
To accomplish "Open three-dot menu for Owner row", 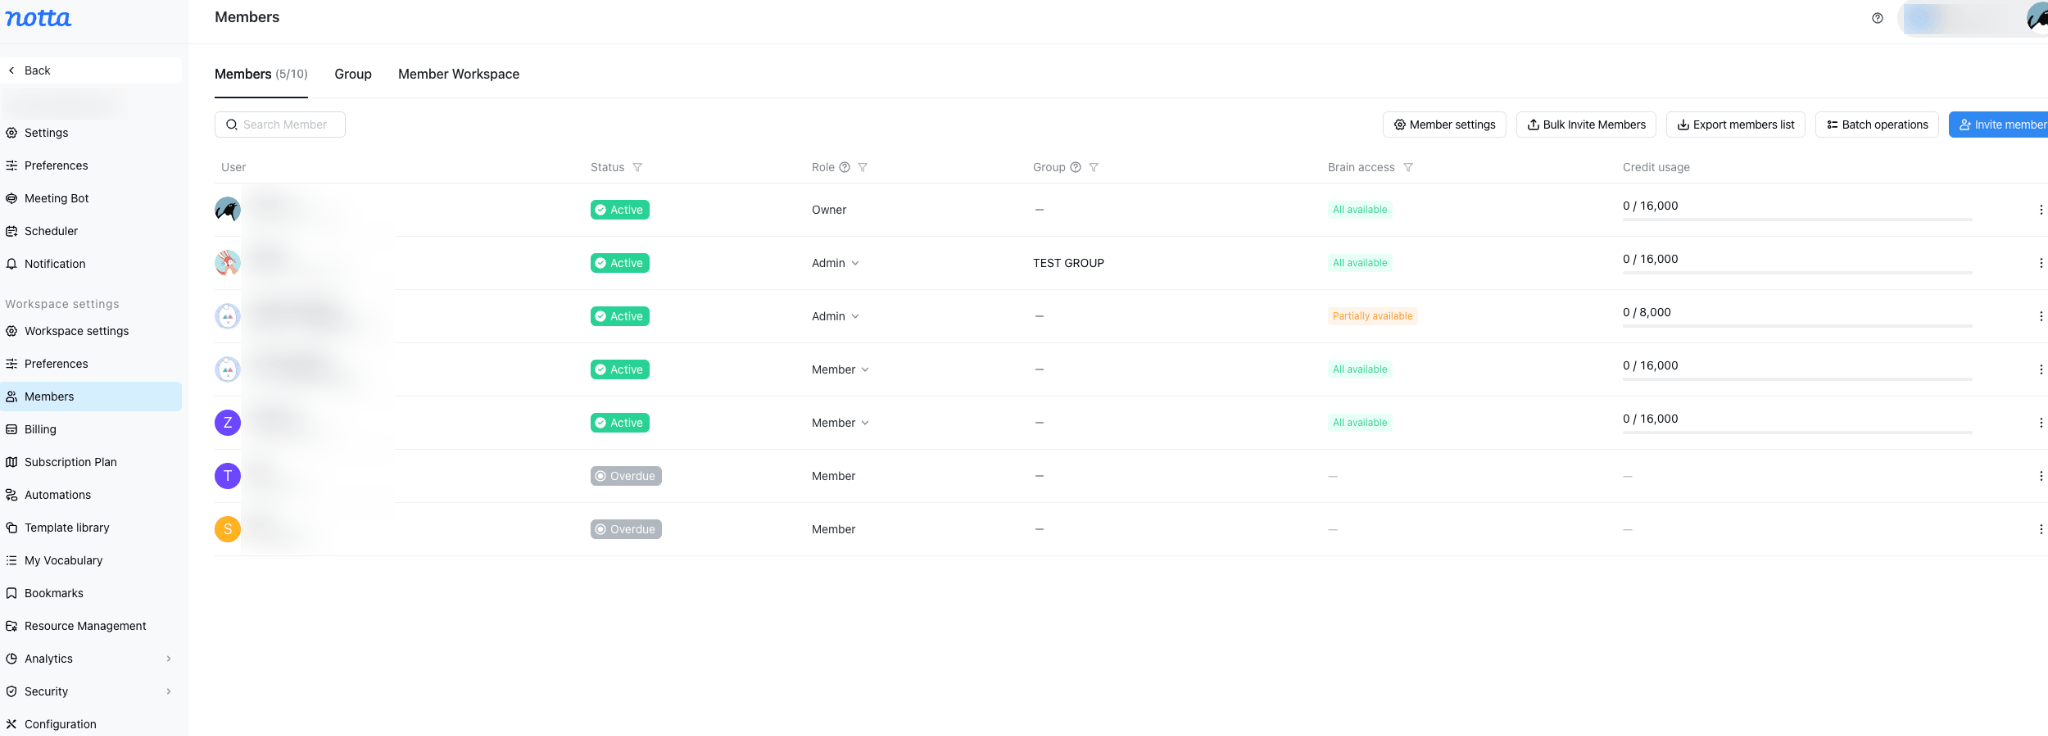I will click(2040, 210).
